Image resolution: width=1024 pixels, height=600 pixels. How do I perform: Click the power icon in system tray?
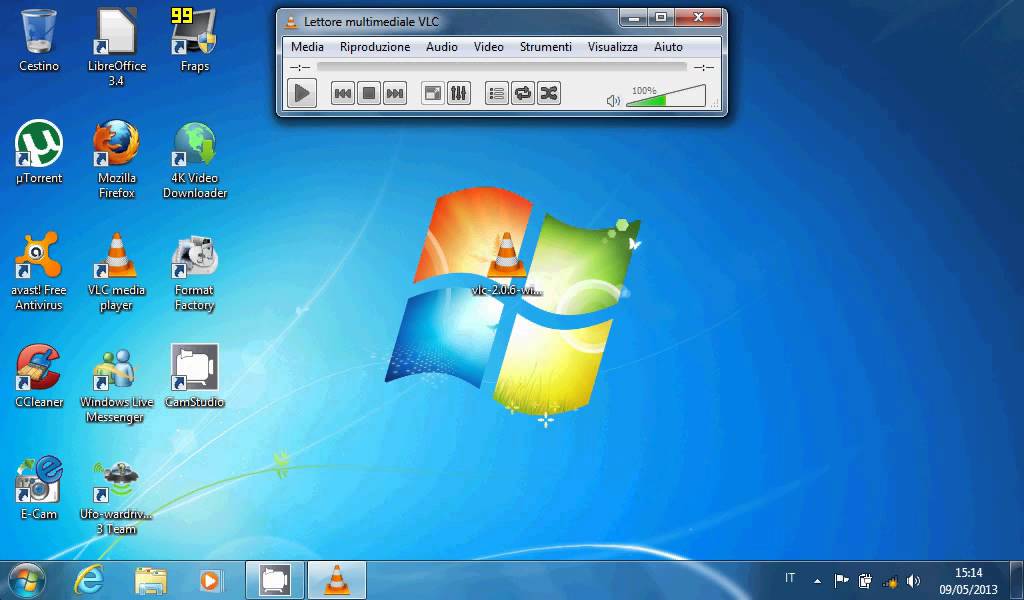coord(865,580)
